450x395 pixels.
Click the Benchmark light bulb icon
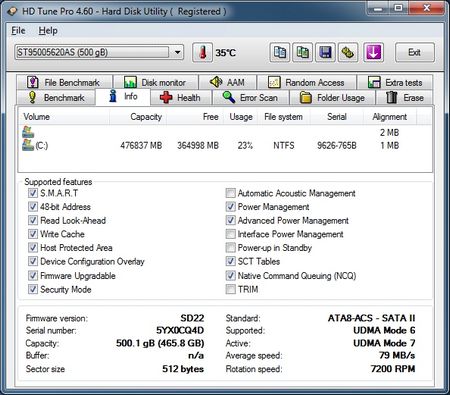coord(32,97)
